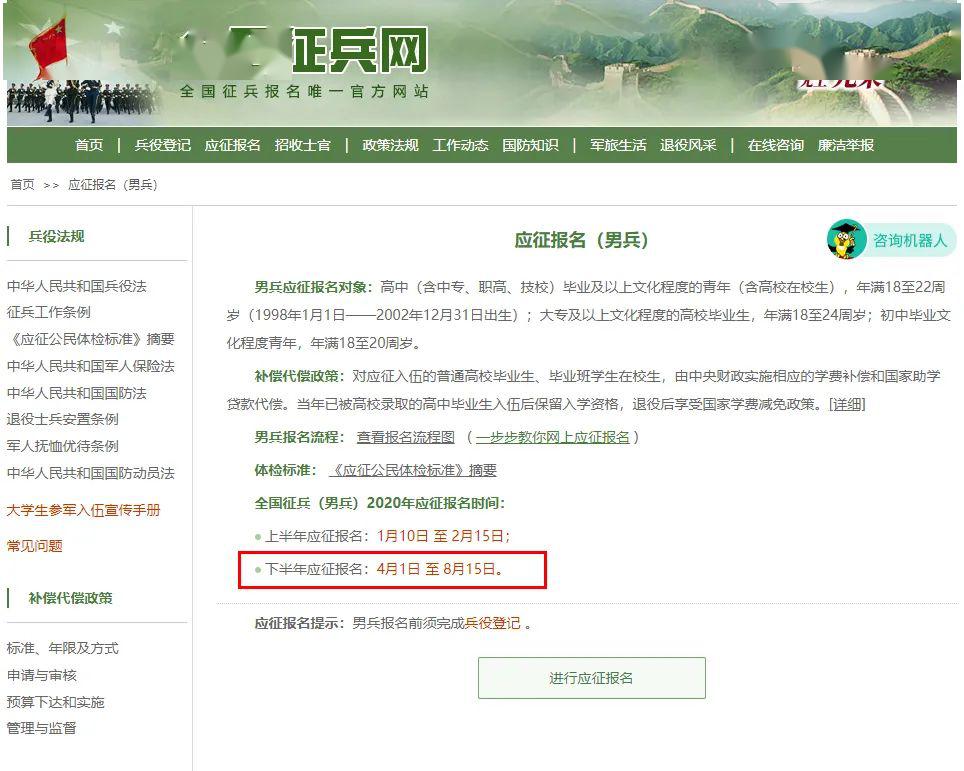The height and width of the screenshot is (771, 964).
Task: Open 一步步教你网上应征报名 link
Action: 553,437
